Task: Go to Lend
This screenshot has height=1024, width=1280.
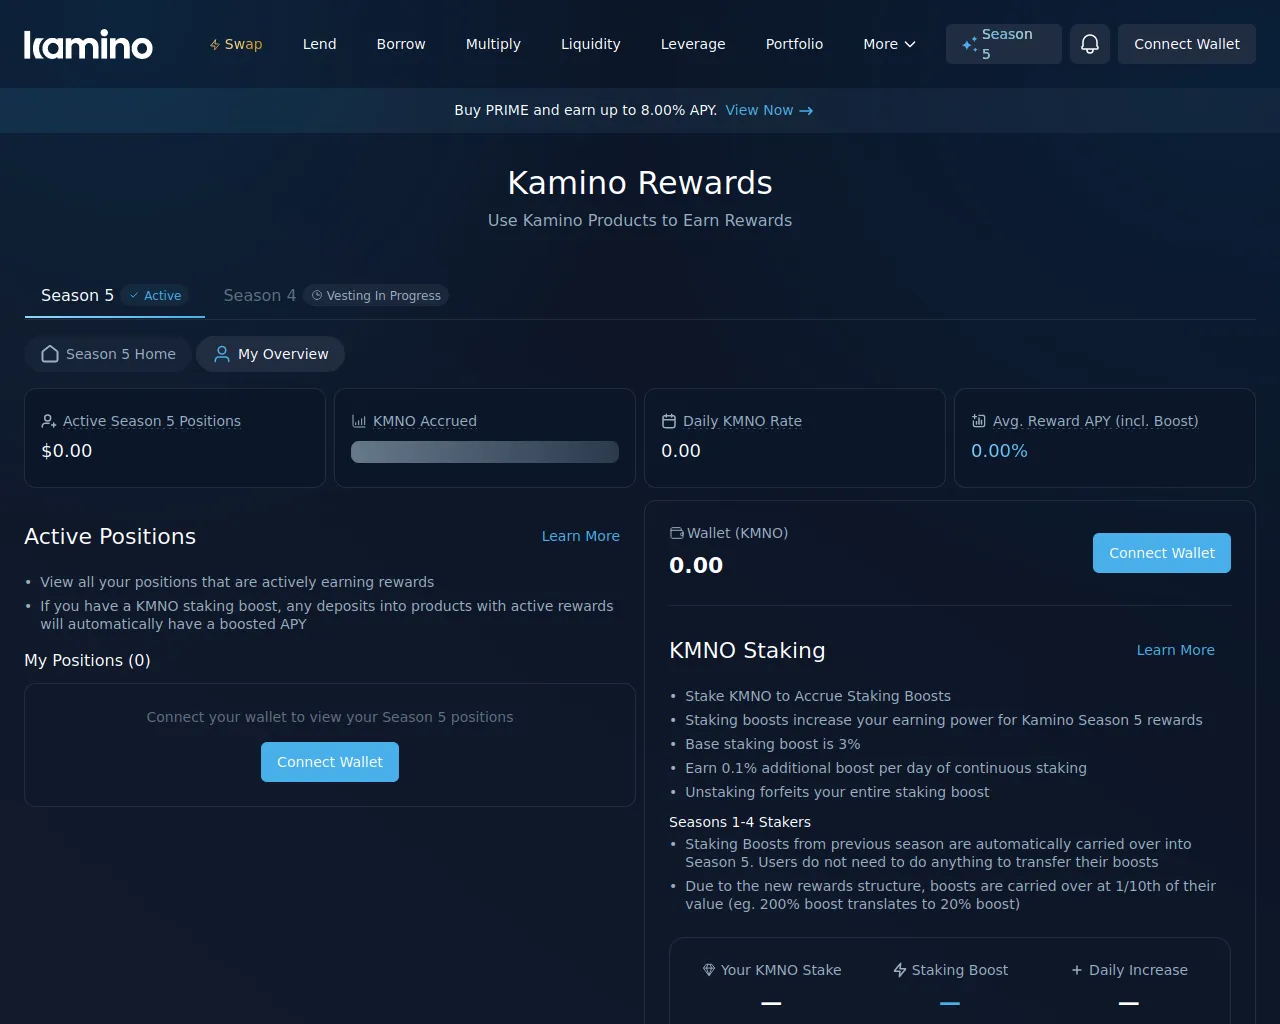Action: (320, 44)
